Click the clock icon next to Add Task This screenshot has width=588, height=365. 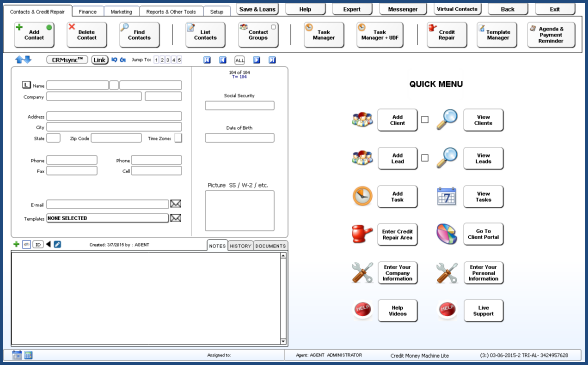tap(362, 196)
